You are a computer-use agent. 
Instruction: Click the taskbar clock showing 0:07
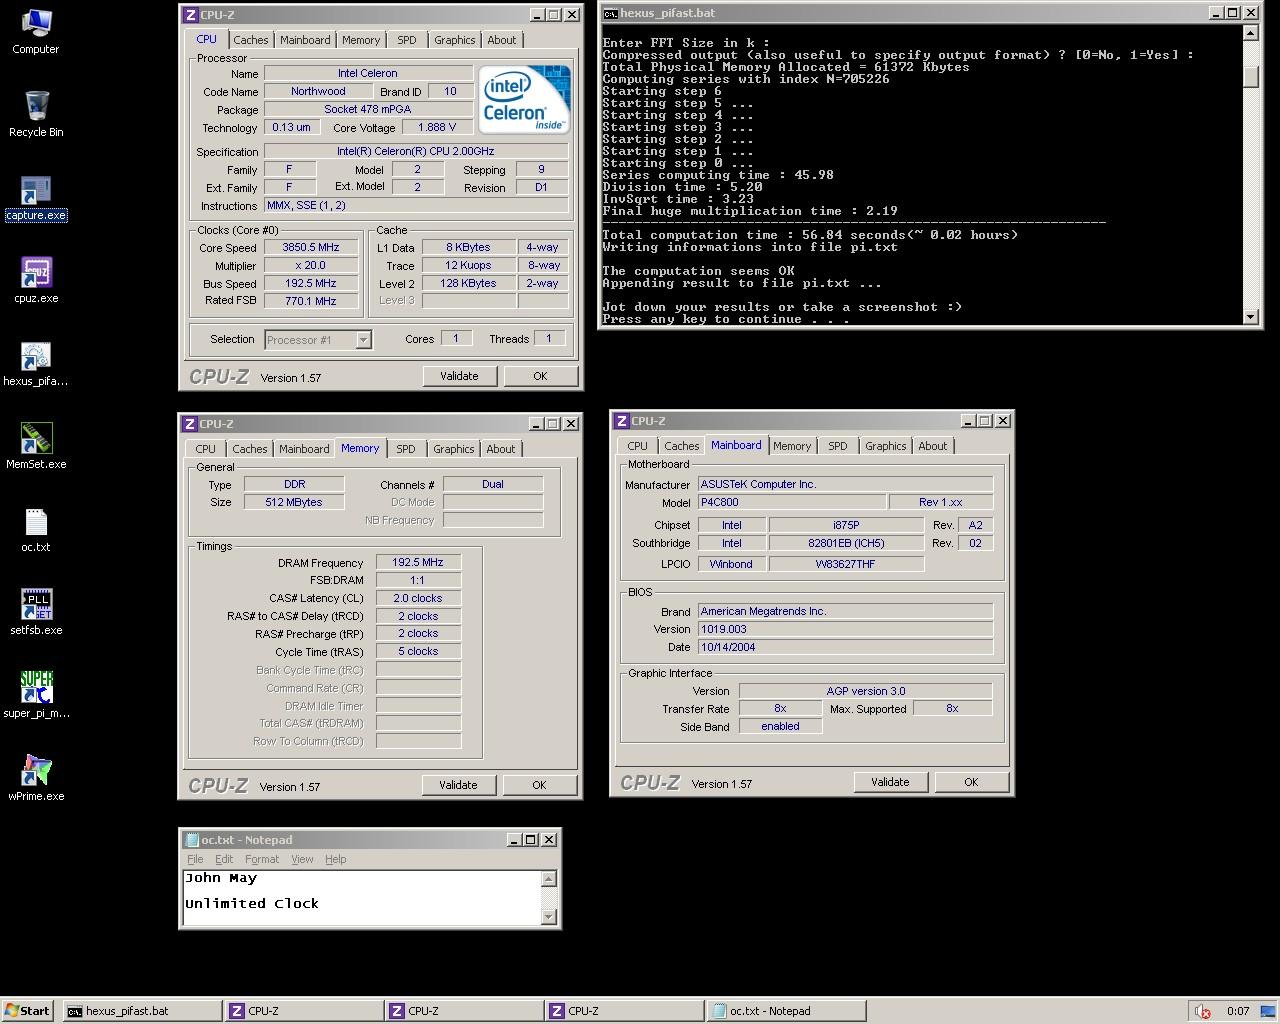[1238, 1011]
